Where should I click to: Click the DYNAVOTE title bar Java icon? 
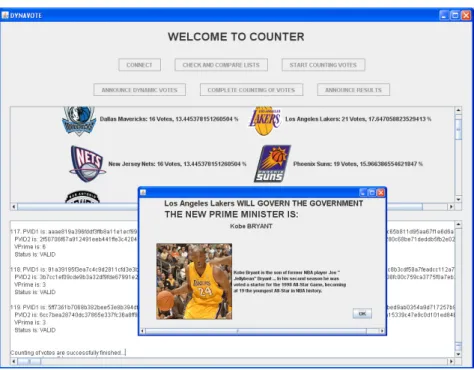[5, 15]
